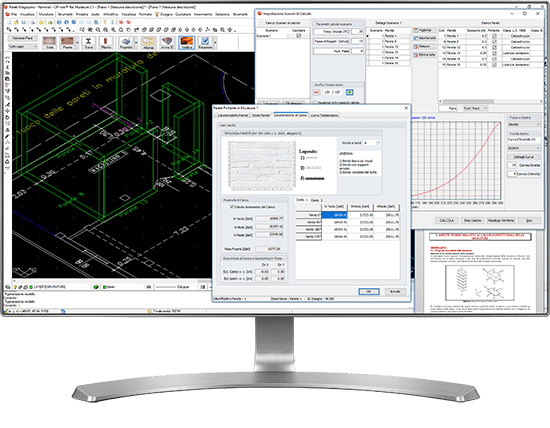Click the Aggiungi icon button in scenario details
The width and height of the screenshot is (550, 428).
(x=424, y=30)
